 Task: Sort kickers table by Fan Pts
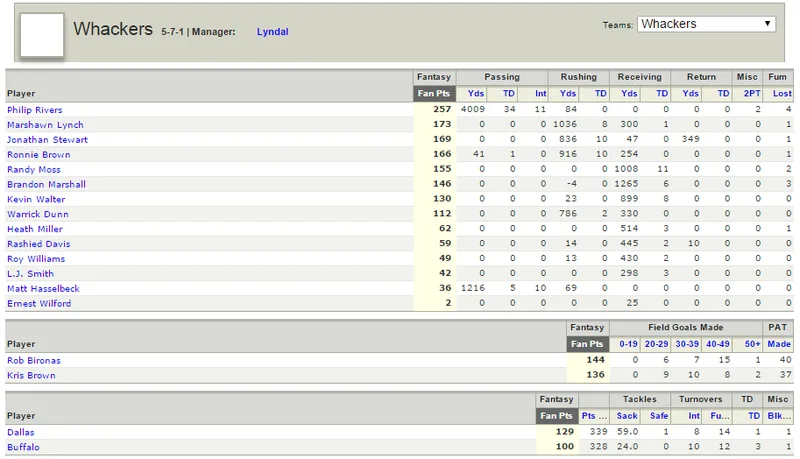coord(587,344)
